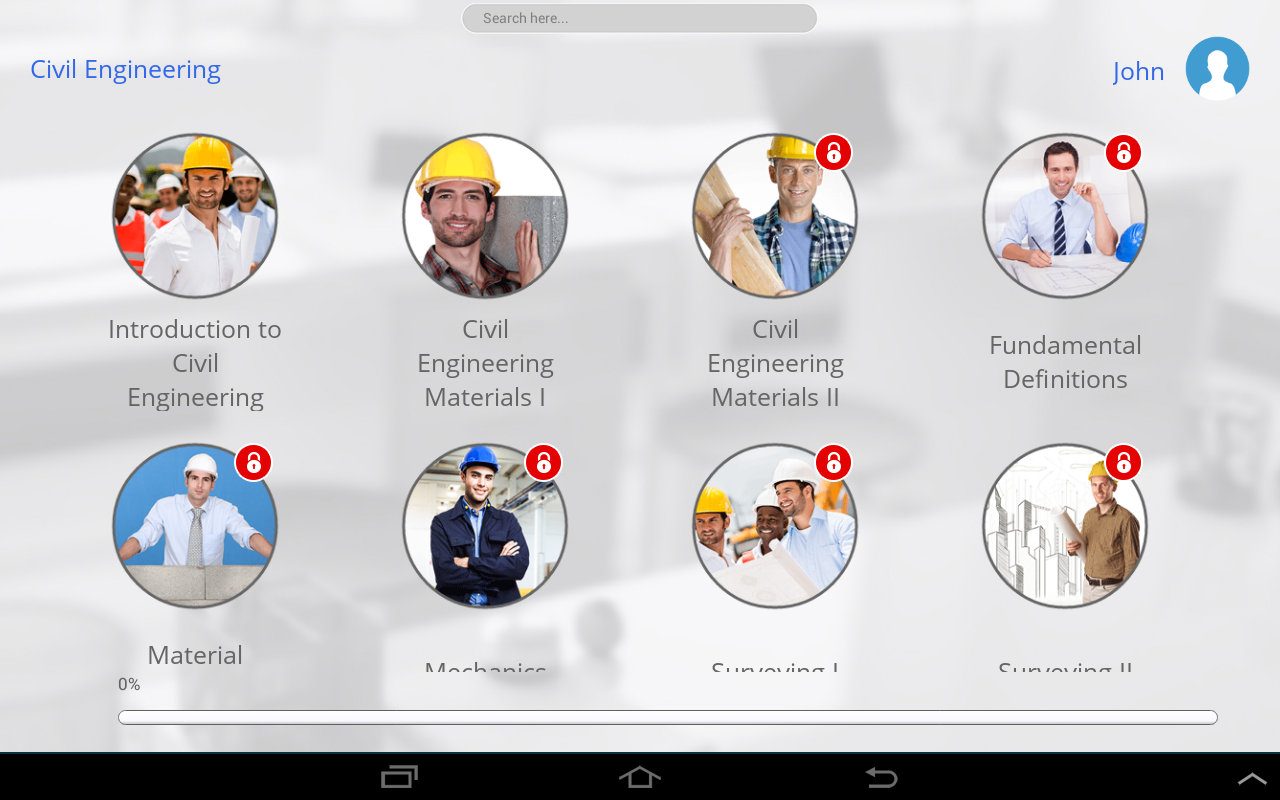The height and width of the screenshot is (800, 1280).
Task: Tap the lock badge on Surveying II
Action: coord(1122,462)
